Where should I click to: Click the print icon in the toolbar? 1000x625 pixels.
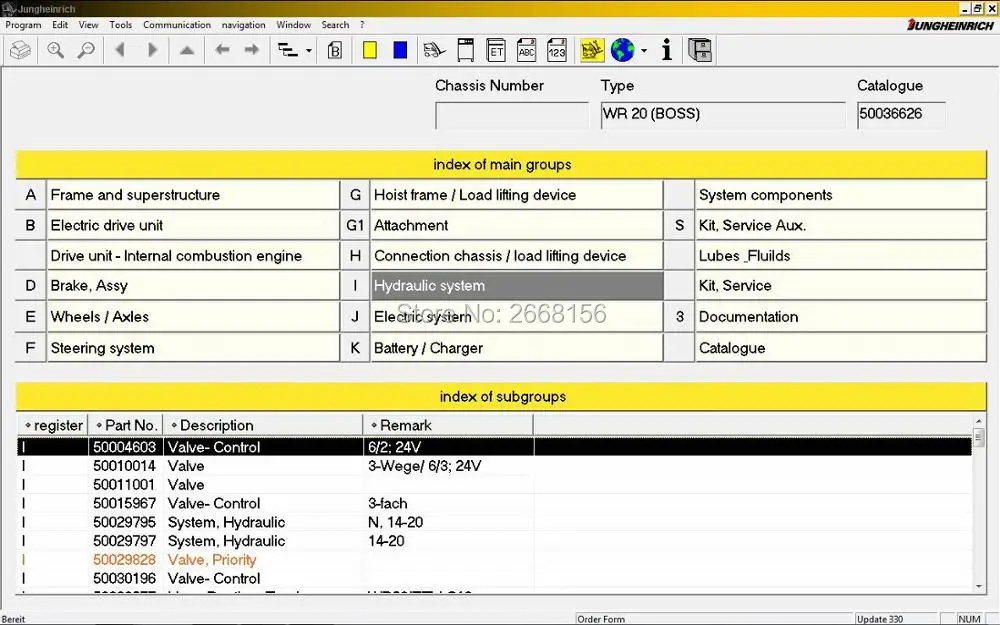point(20,50)
